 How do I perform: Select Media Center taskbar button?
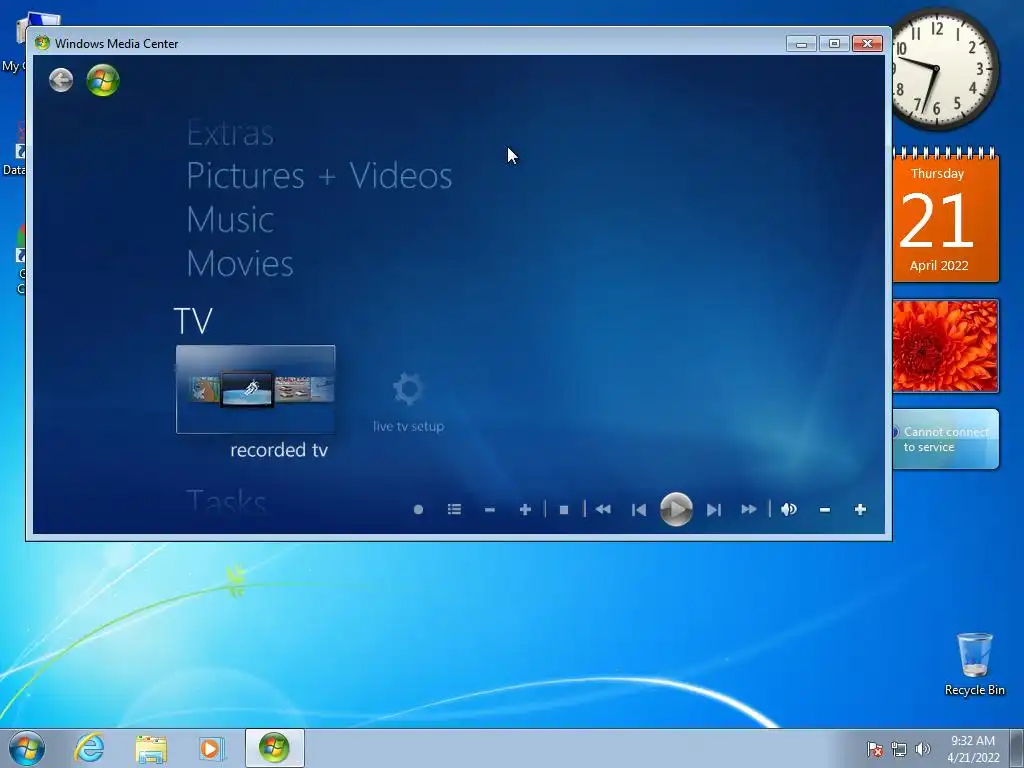(274, 748)
